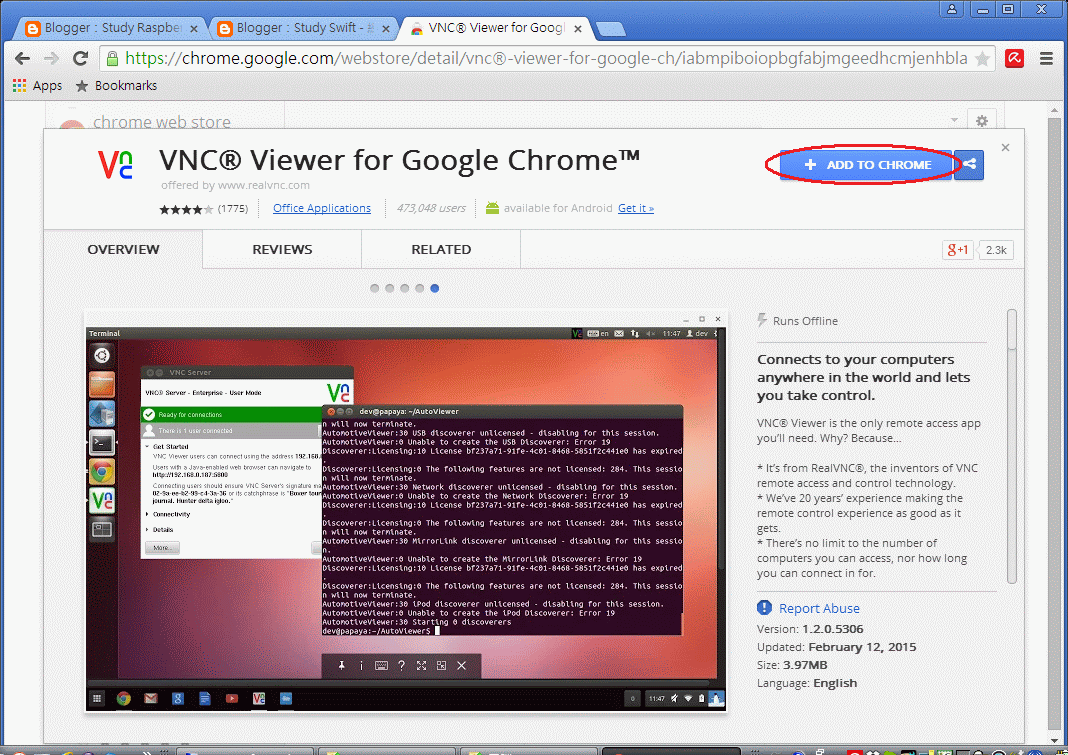Reload the current page
The width and height of the screenshot is (1068, 755).
[x=80, y=59]
